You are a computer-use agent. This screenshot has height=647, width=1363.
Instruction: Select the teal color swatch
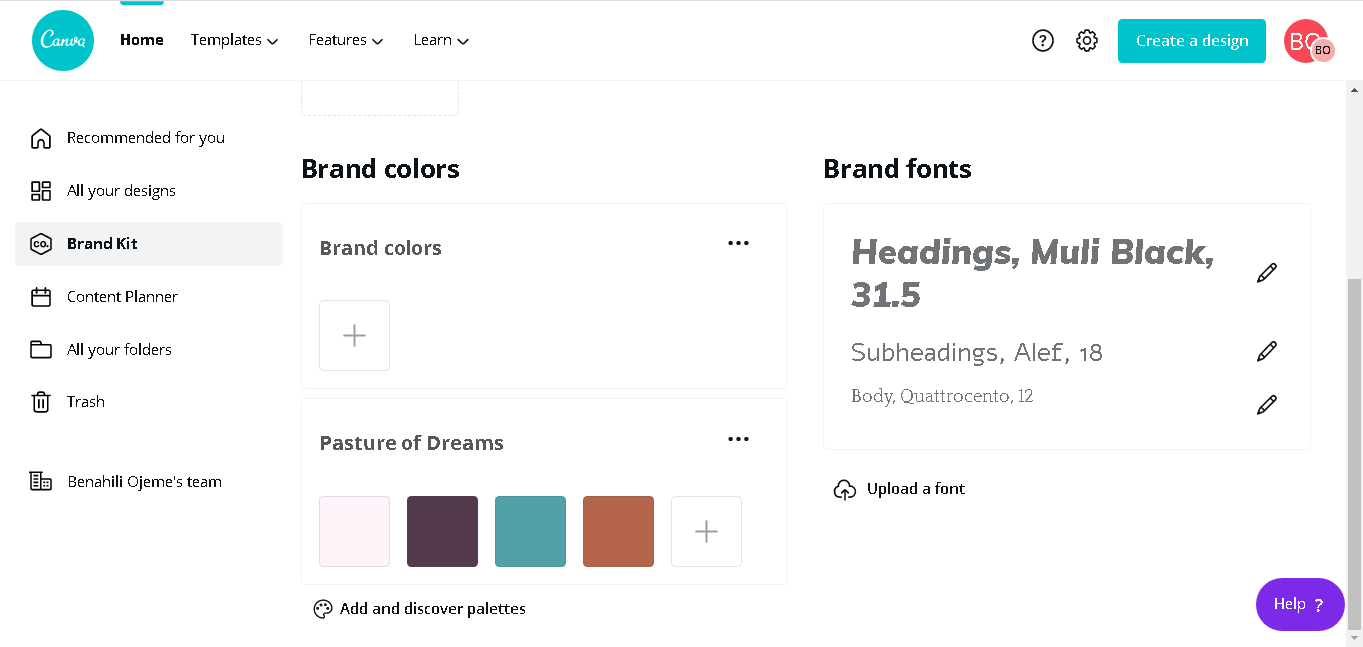click(530, 531)
